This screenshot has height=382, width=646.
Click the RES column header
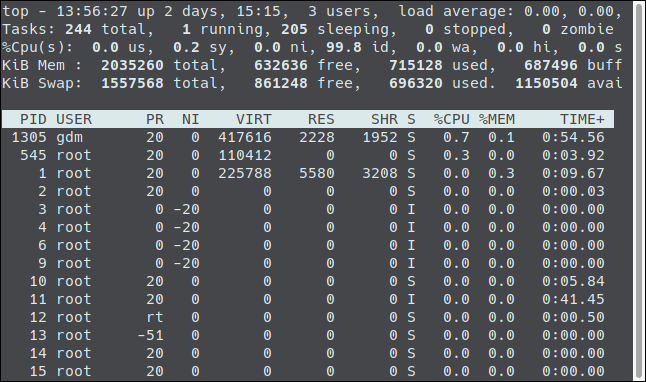(x=321, y=120)
